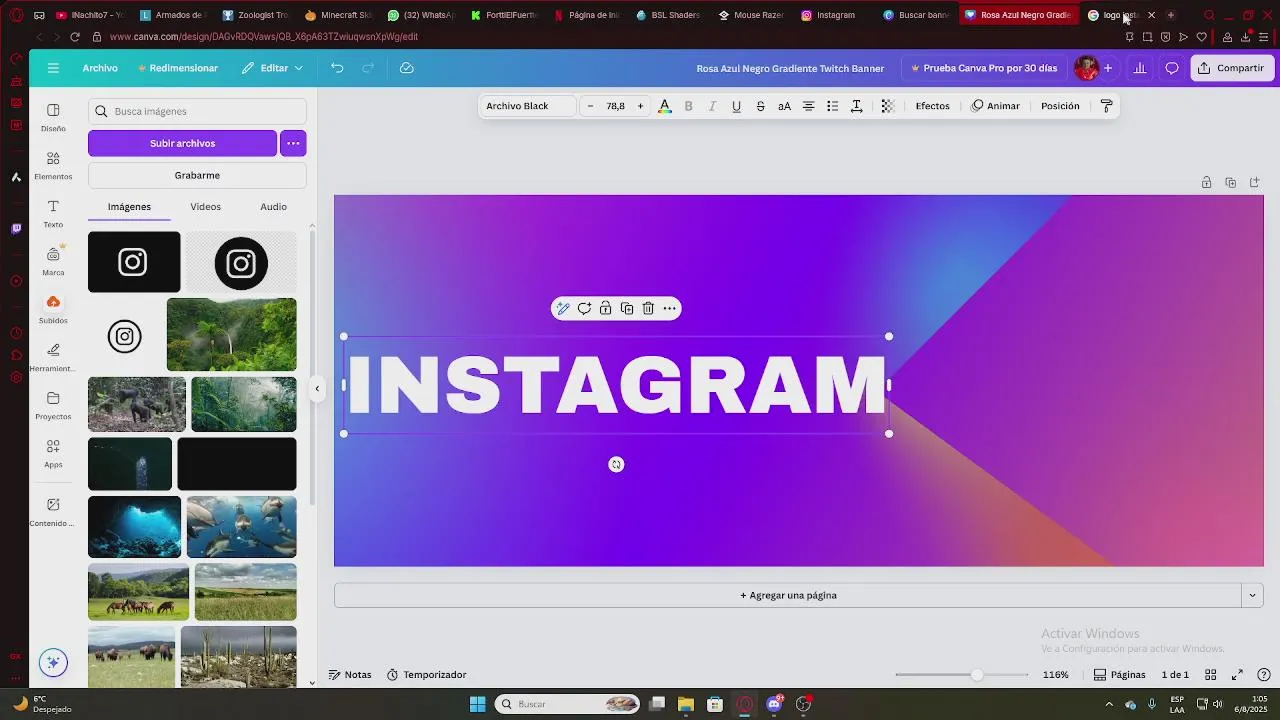Open Editar mode dropdown
The height and width of the screenshot is (720, 1280).
(272, 68)
